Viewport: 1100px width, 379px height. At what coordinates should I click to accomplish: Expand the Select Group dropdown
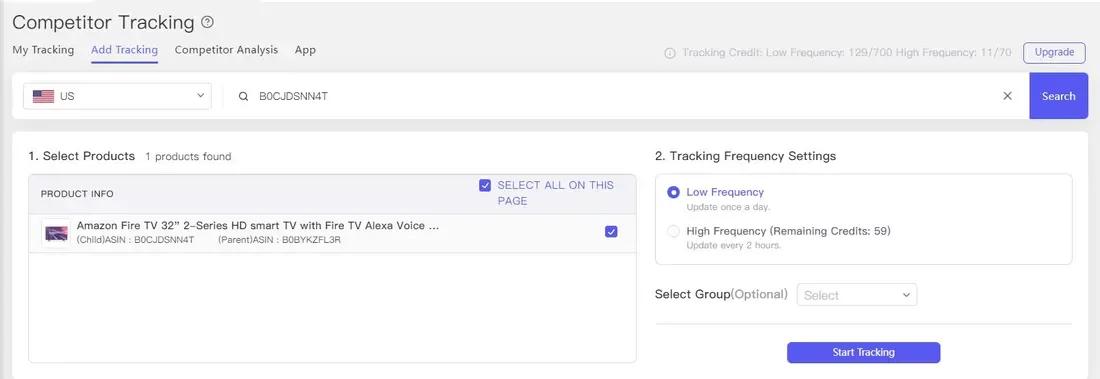coord(857,295)
